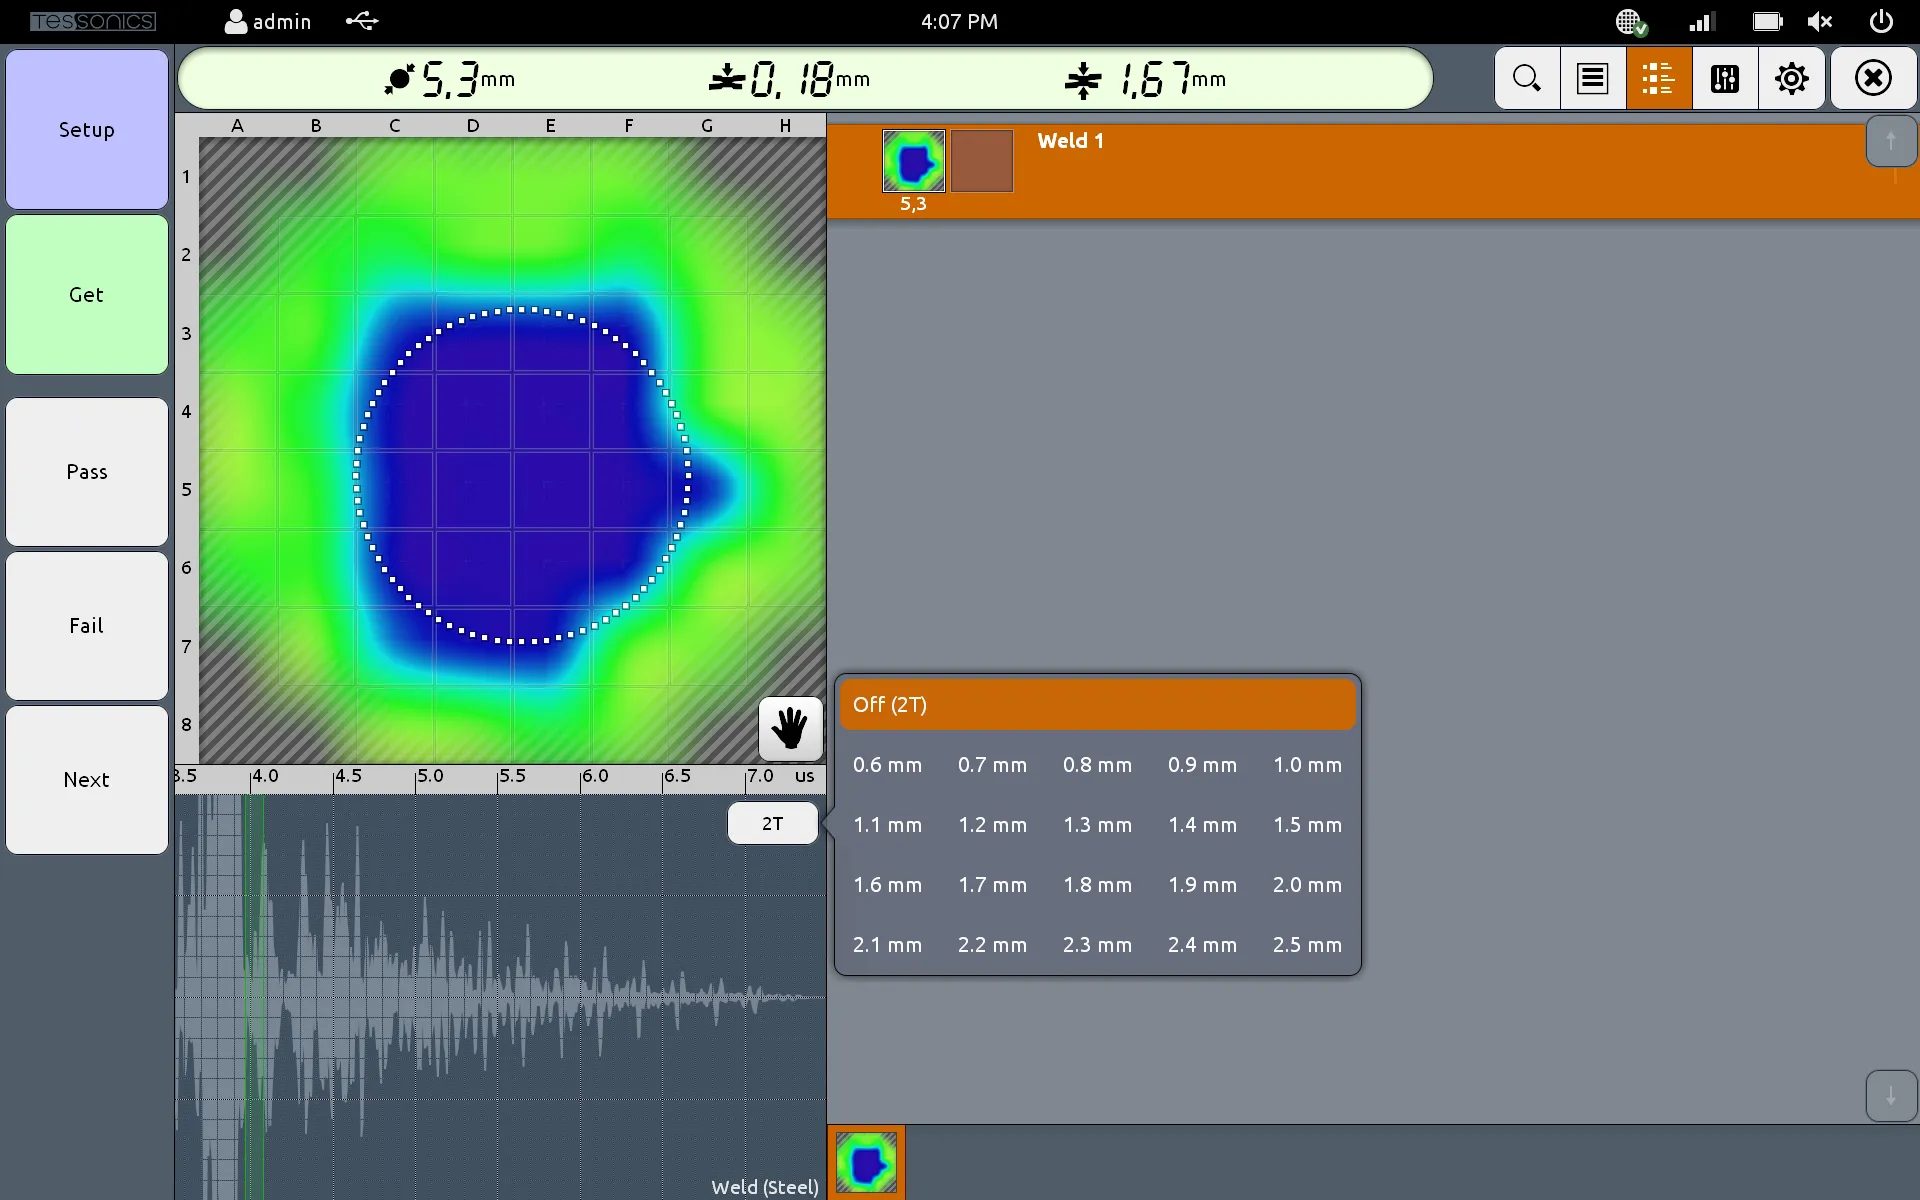Click the Weld 1 result thumbnail
The height and width of the screenshot is (1200, 1920).
click(x=913, y=160)
